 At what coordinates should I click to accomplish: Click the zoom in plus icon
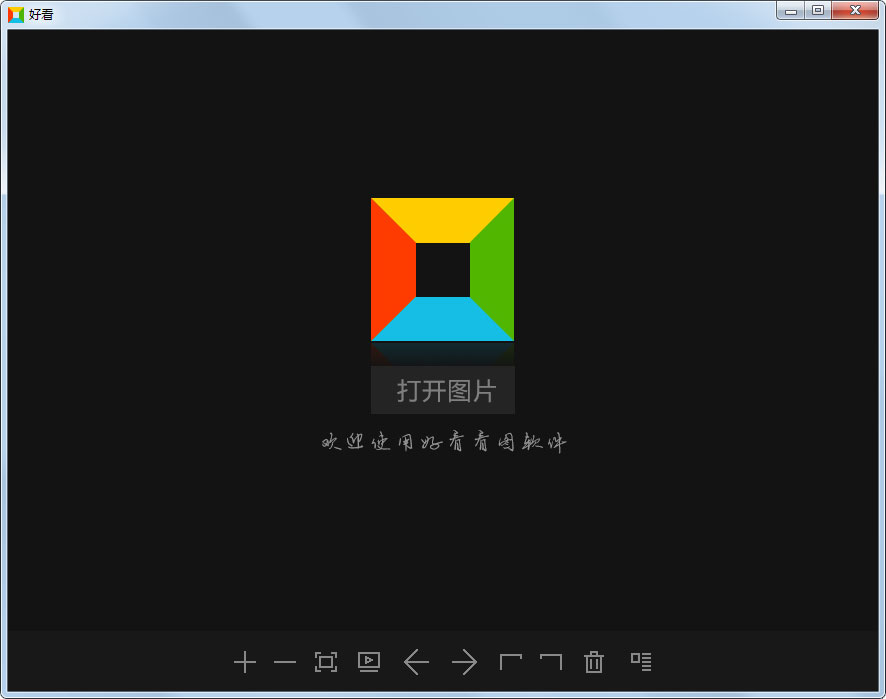pyautogui.click(x=245, y=662)
